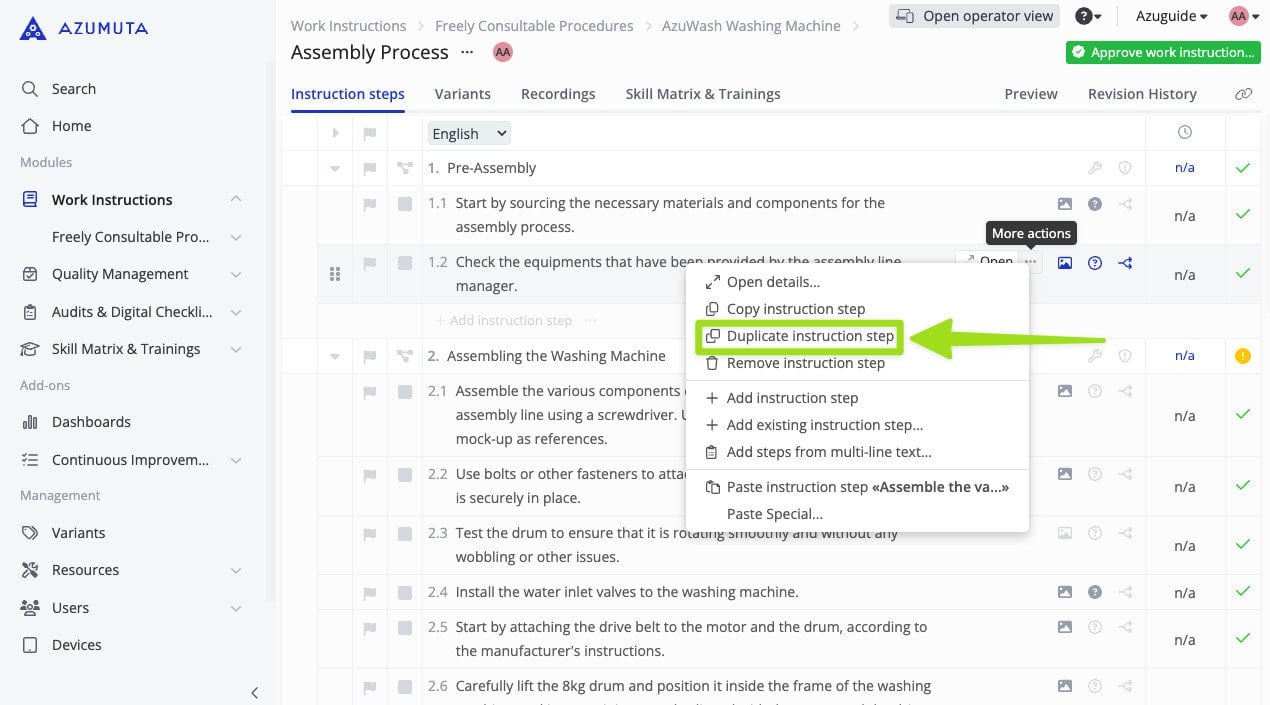Check the checkbox next to step 1.1
Viewport: 1270px width, 705px height.
coord(404,203)
